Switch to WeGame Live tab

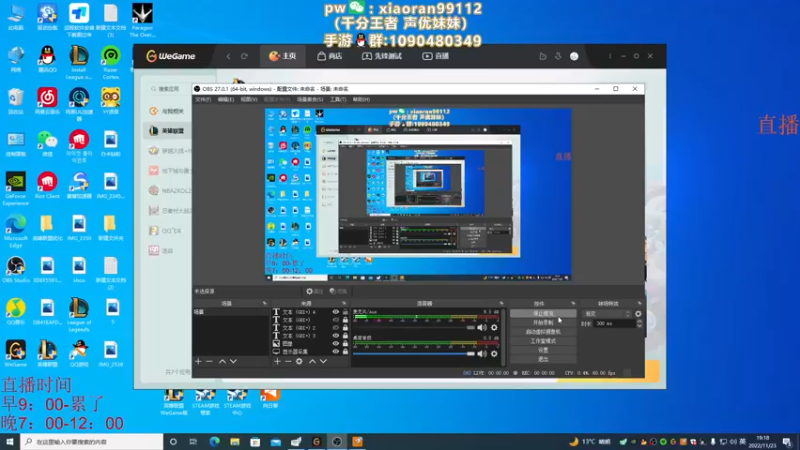click(x=436, y=56)
